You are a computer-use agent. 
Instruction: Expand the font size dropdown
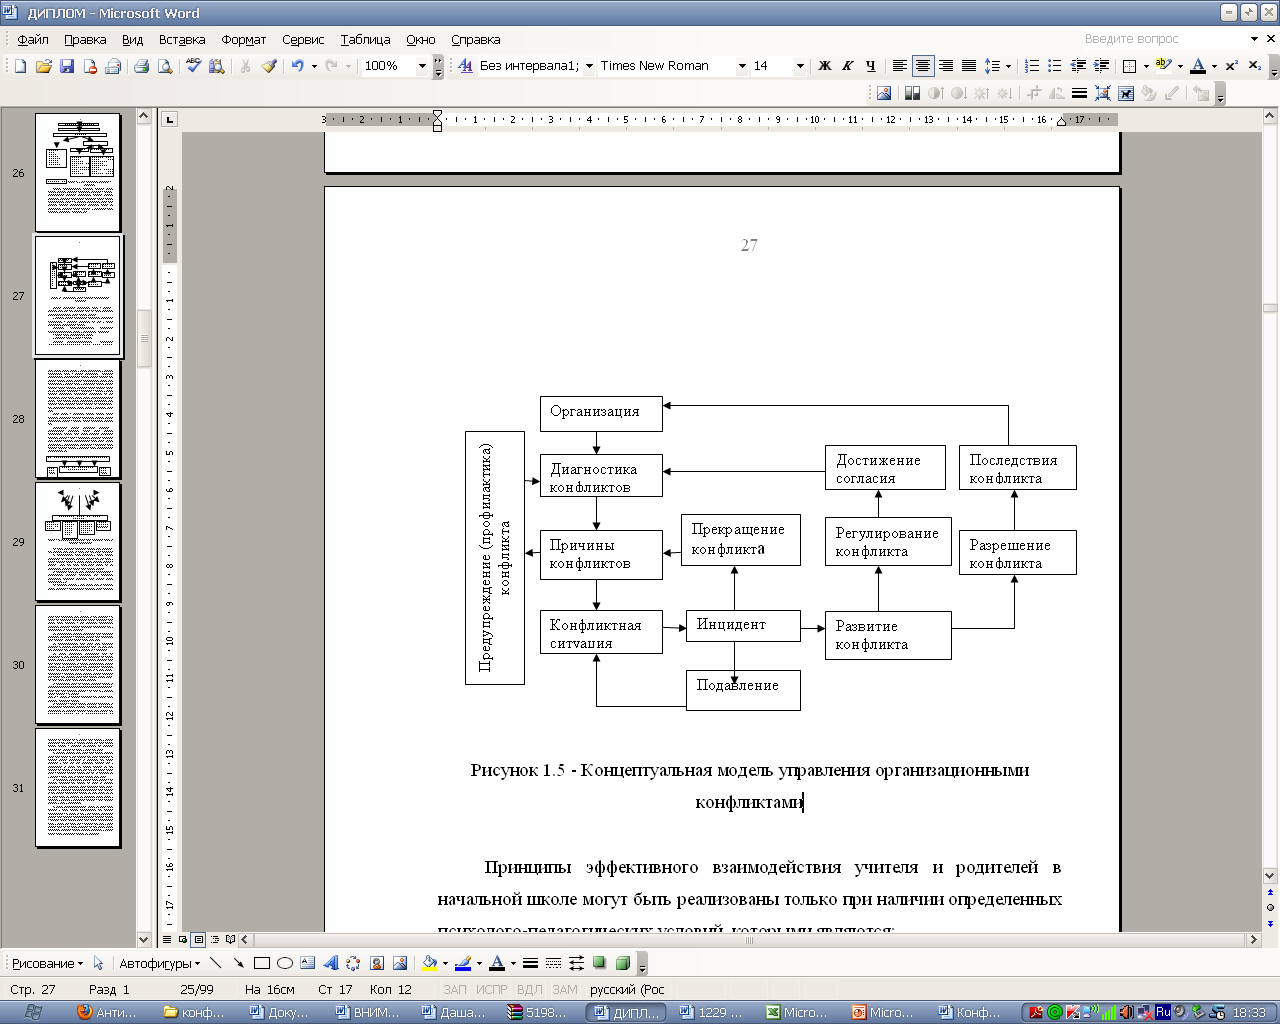[x=799, y=66]
